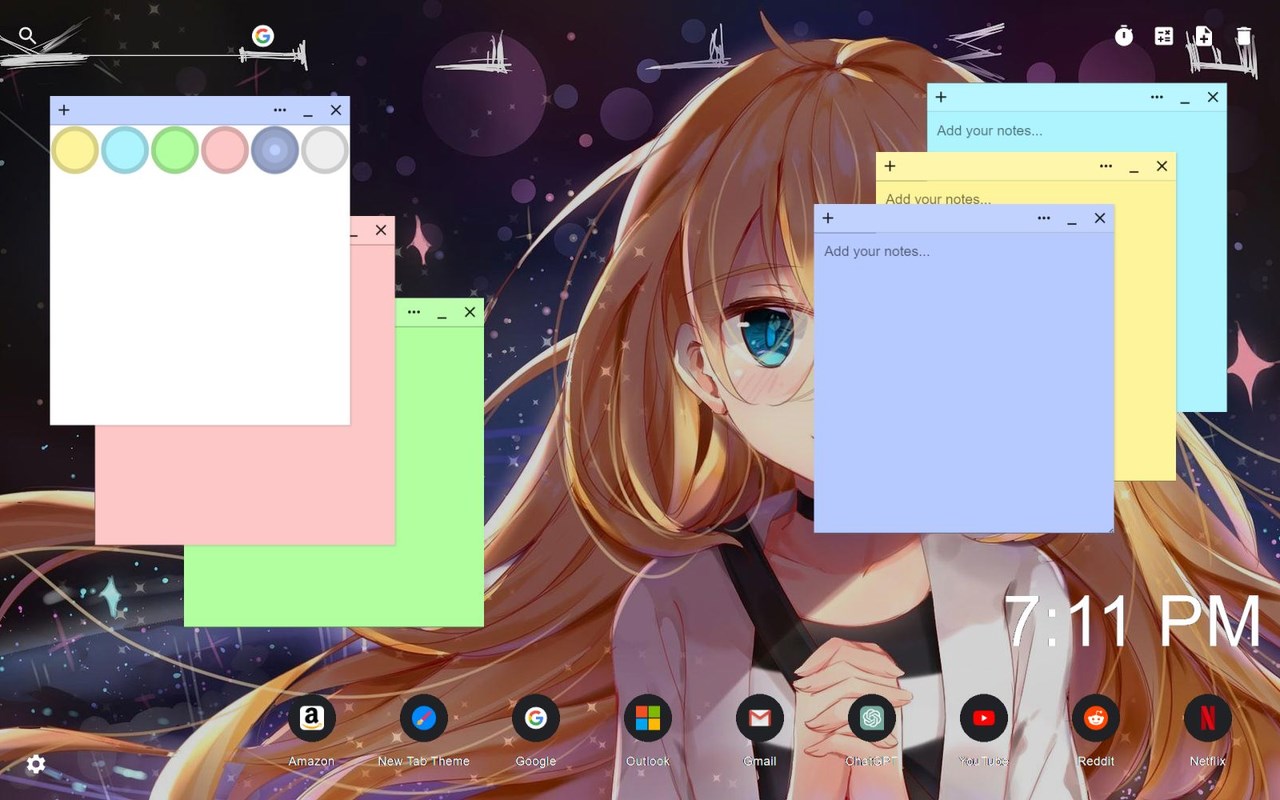Image resolution: width=1280 pixels, height=800 pixels.
Task: Pick the yellow color swatch
Action: 75,150
